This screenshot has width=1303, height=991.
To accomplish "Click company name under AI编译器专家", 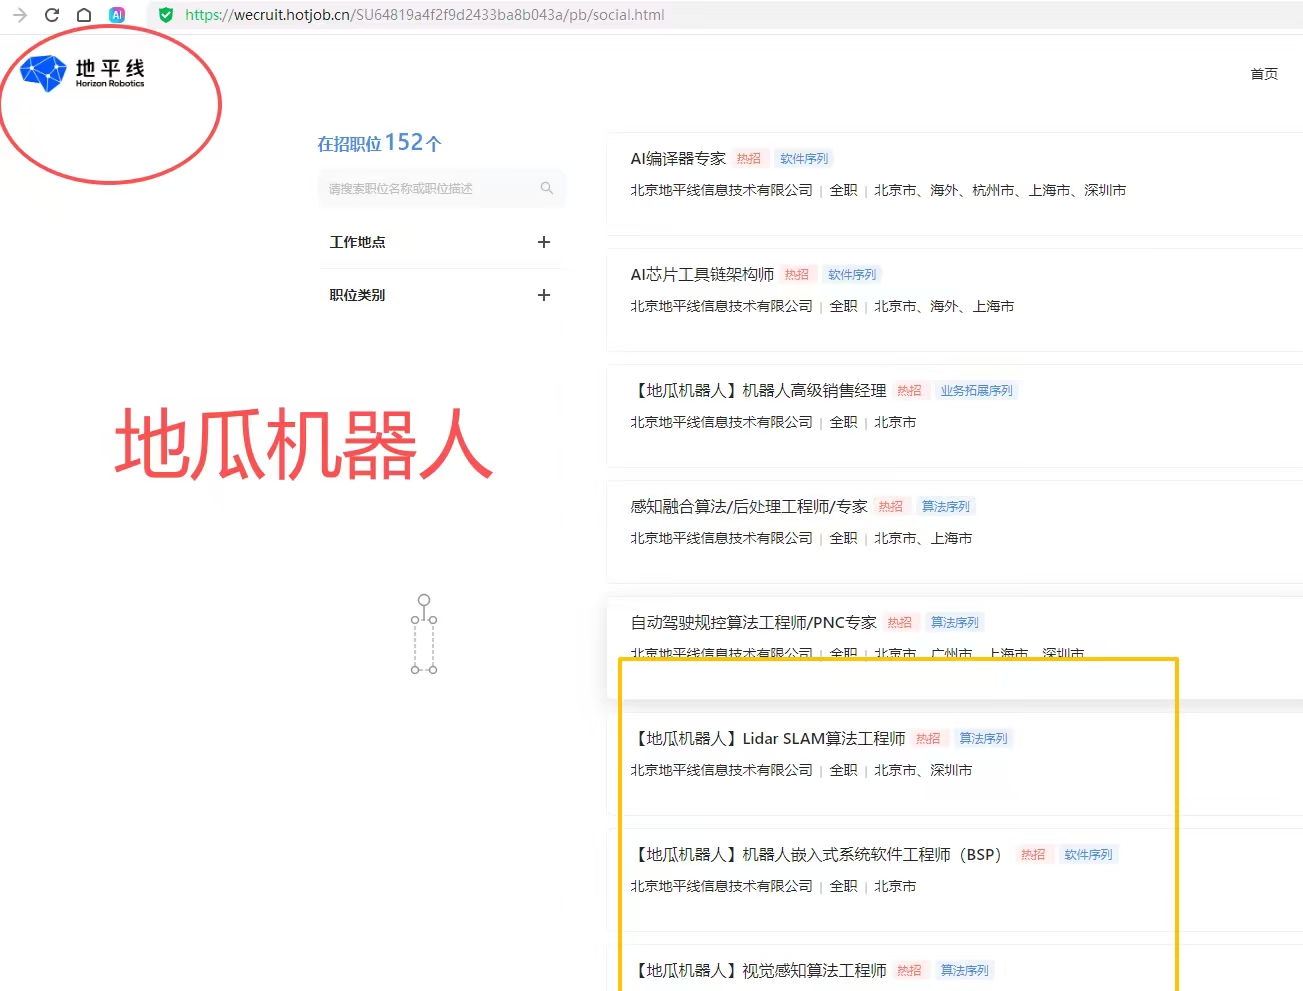I will (721, 190).
